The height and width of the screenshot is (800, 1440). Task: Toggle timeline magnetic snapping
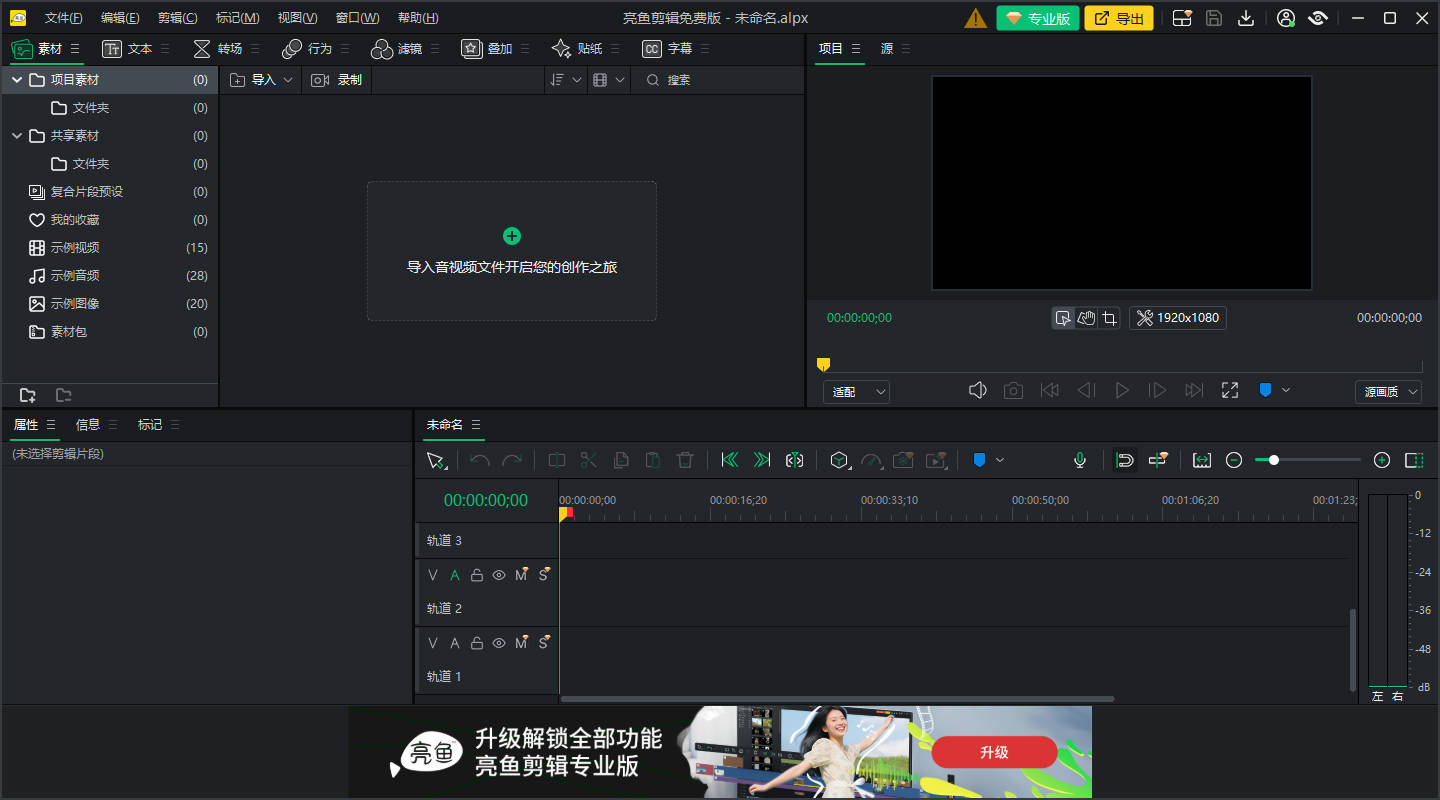(1125, 460)
